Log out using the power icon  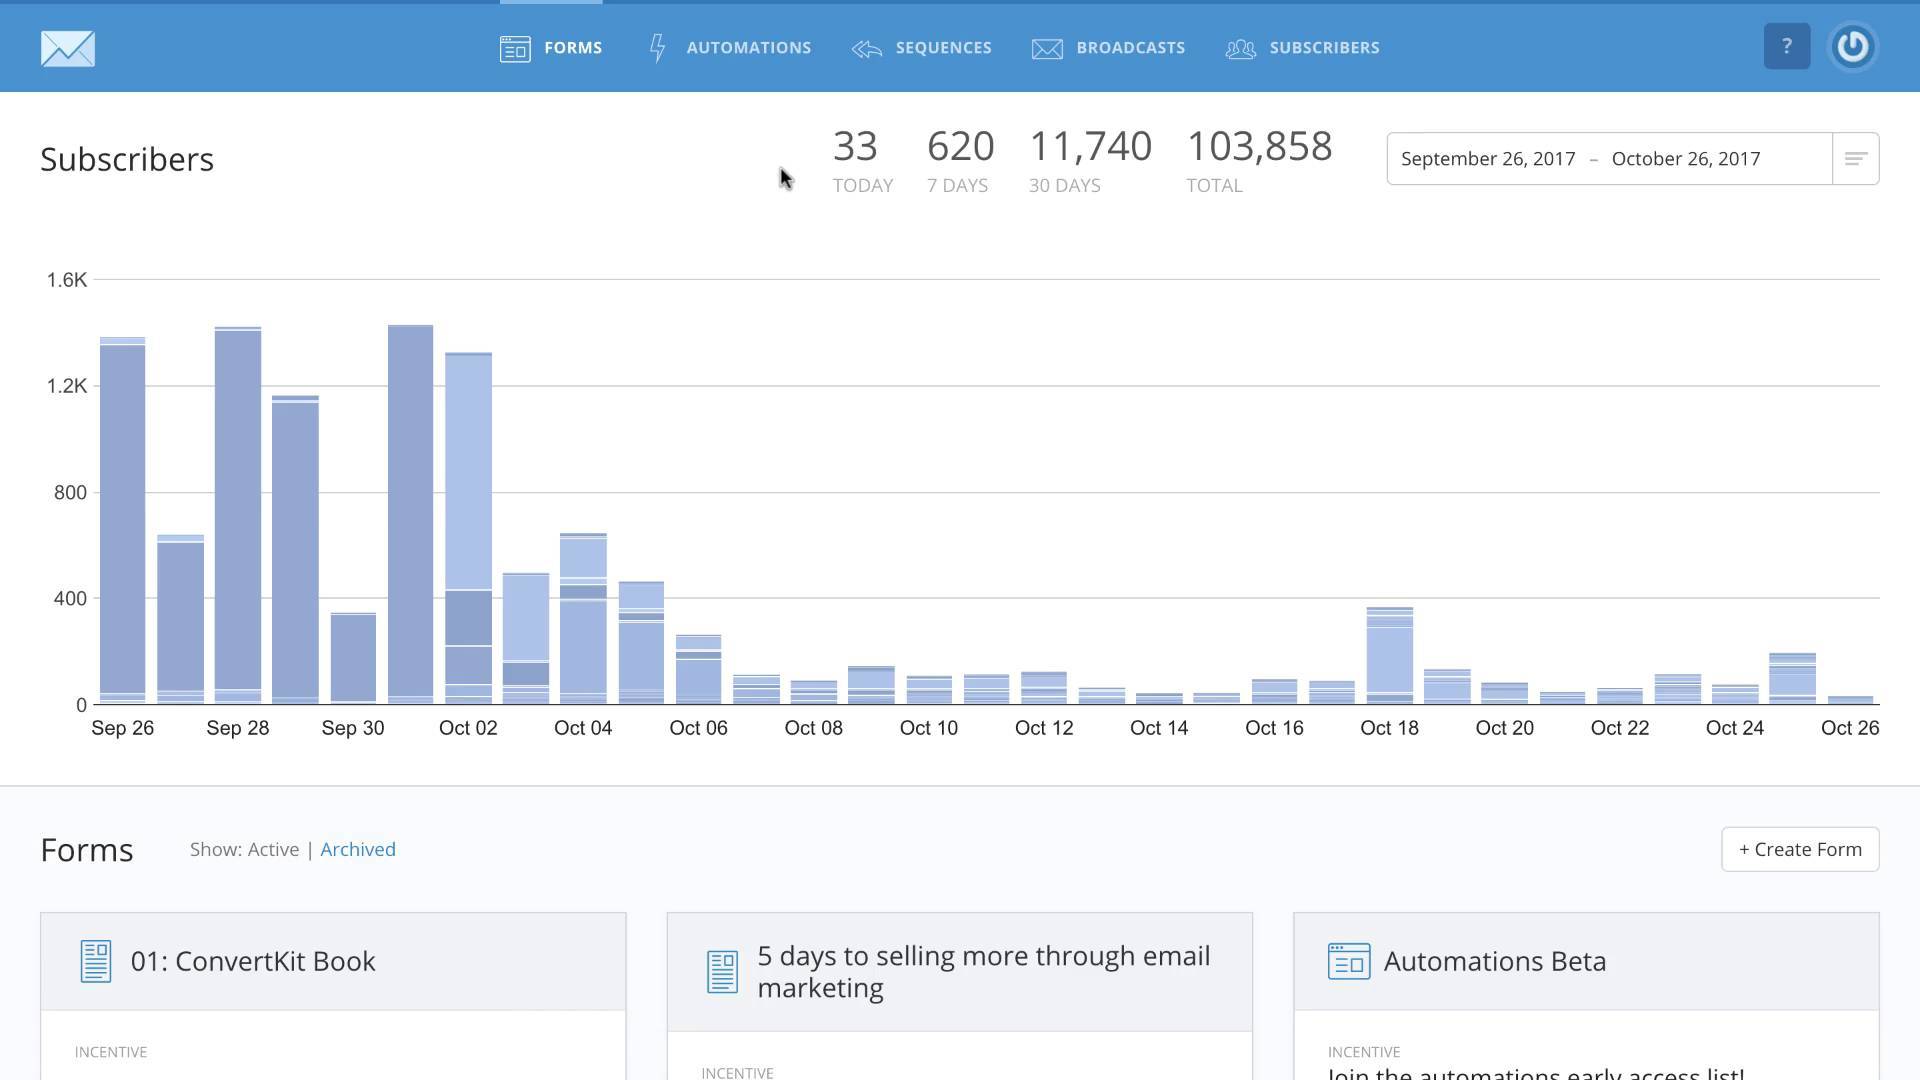coord(1851,45)
